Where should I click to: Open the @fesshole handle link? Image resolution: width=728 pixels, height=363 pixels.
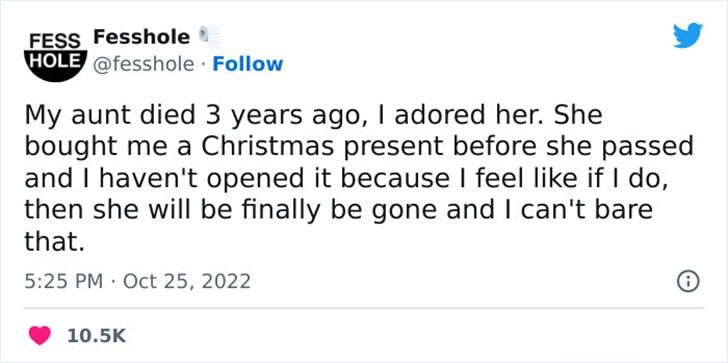(144, 65)
